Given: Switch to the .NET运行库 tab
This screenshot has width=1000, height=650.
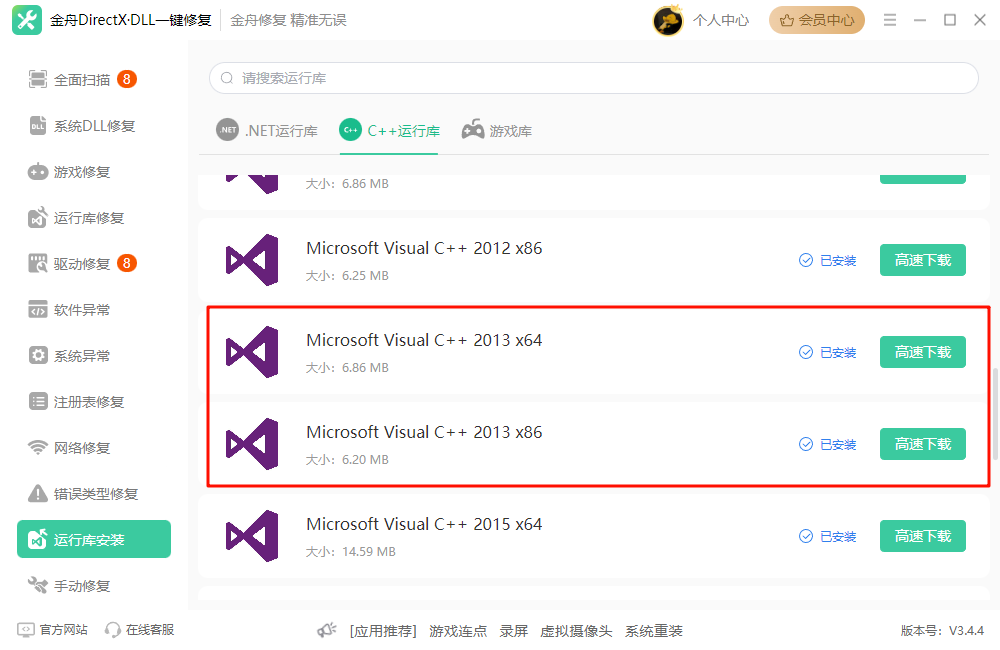Looking at the screenshot, I should point(267,131).
